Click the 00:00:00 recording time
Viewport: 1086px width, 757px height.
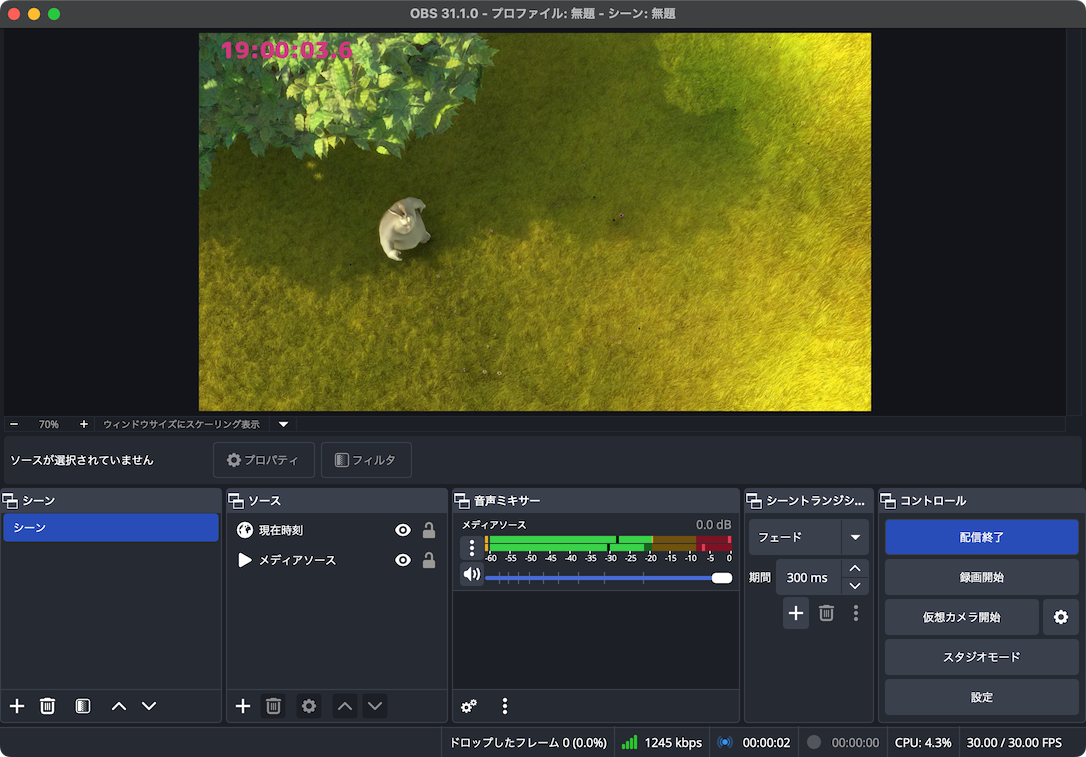coord(855,742)
